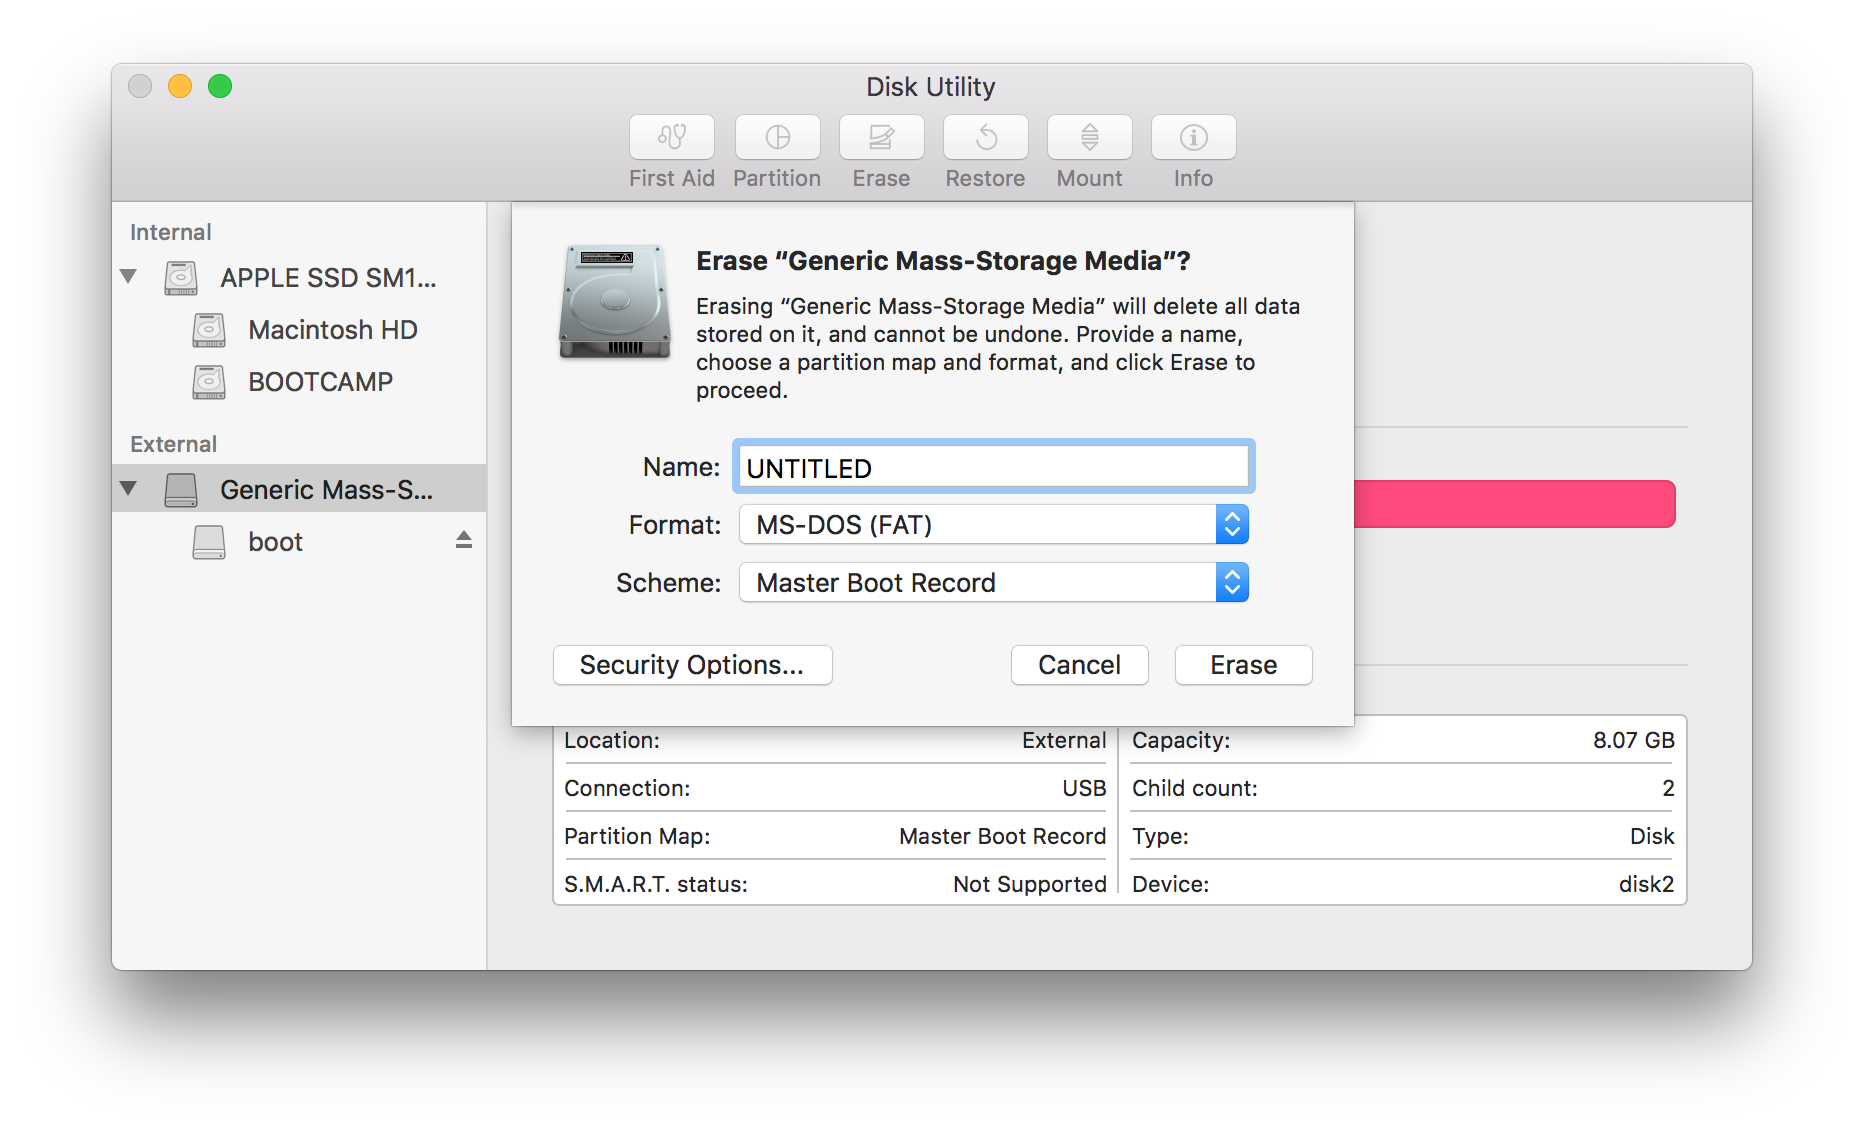
Task: Select Macintosh HD in the sidebar
Action: coord(332,330)
